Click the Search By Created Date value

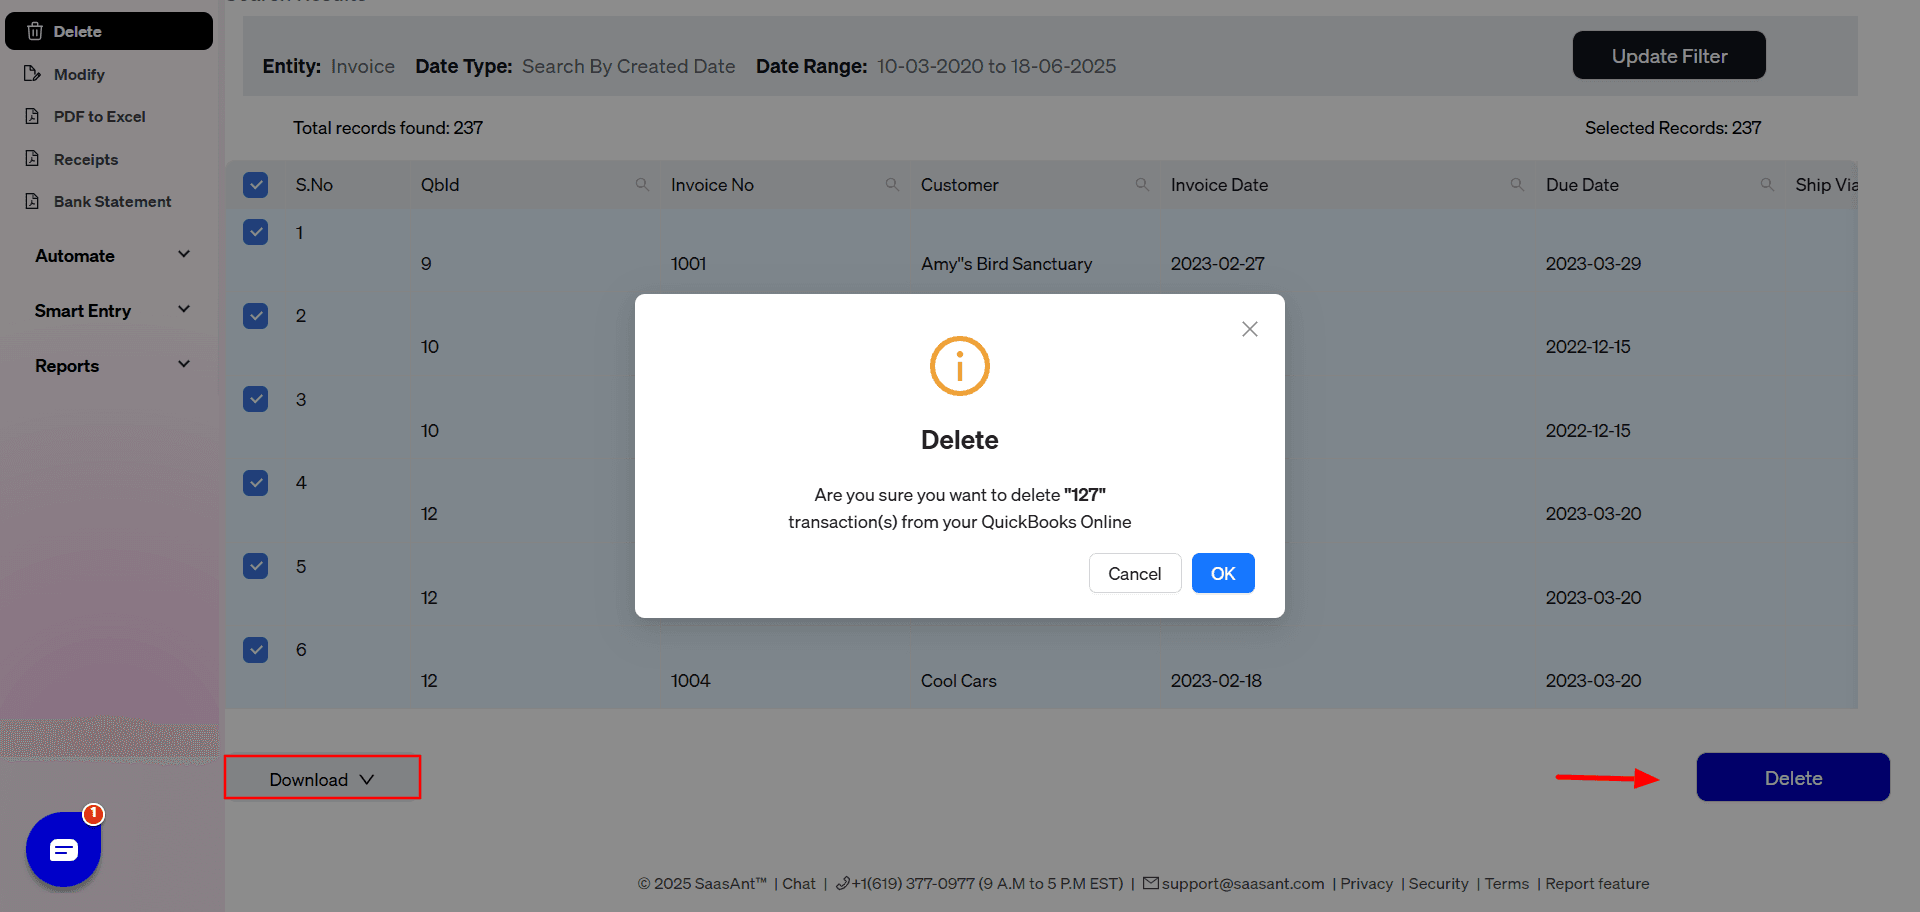629,66
